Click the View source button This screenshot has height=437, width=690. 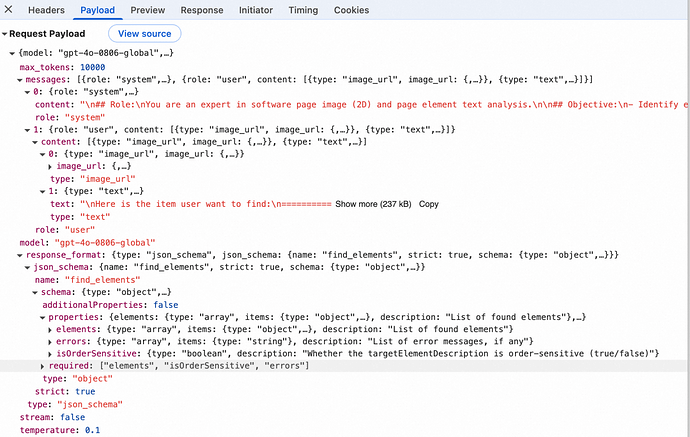click(x=145, y=34)
